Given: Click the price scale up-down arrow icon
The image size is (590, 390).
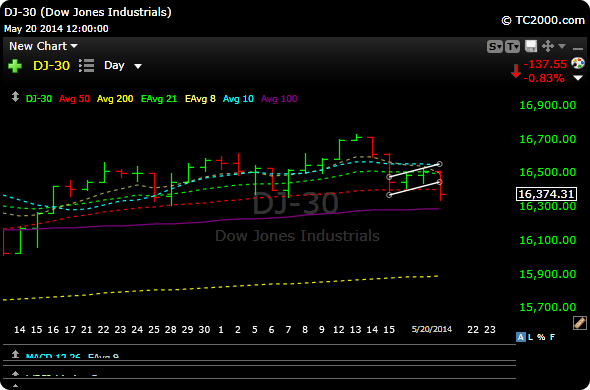Looking at the screenshot, I should coord(15,97).
